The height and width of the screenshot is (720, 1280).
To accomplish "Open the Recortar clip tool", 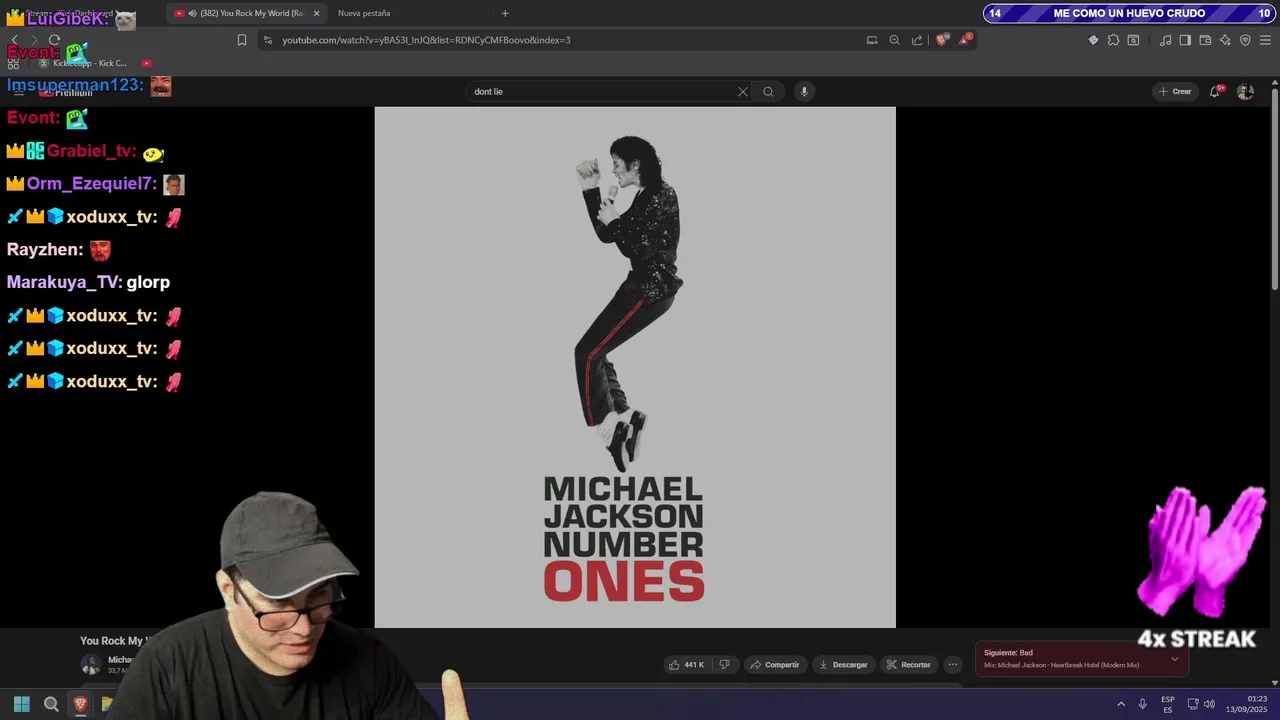I will (908, 664).
